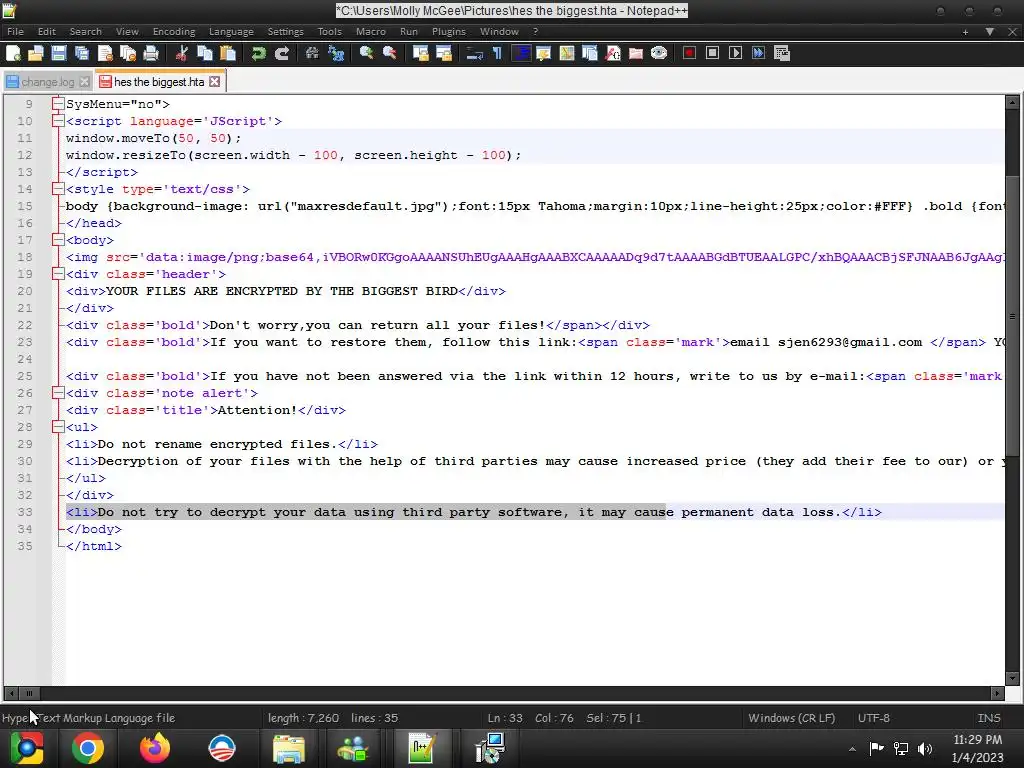Close the change.log tab

84,82
